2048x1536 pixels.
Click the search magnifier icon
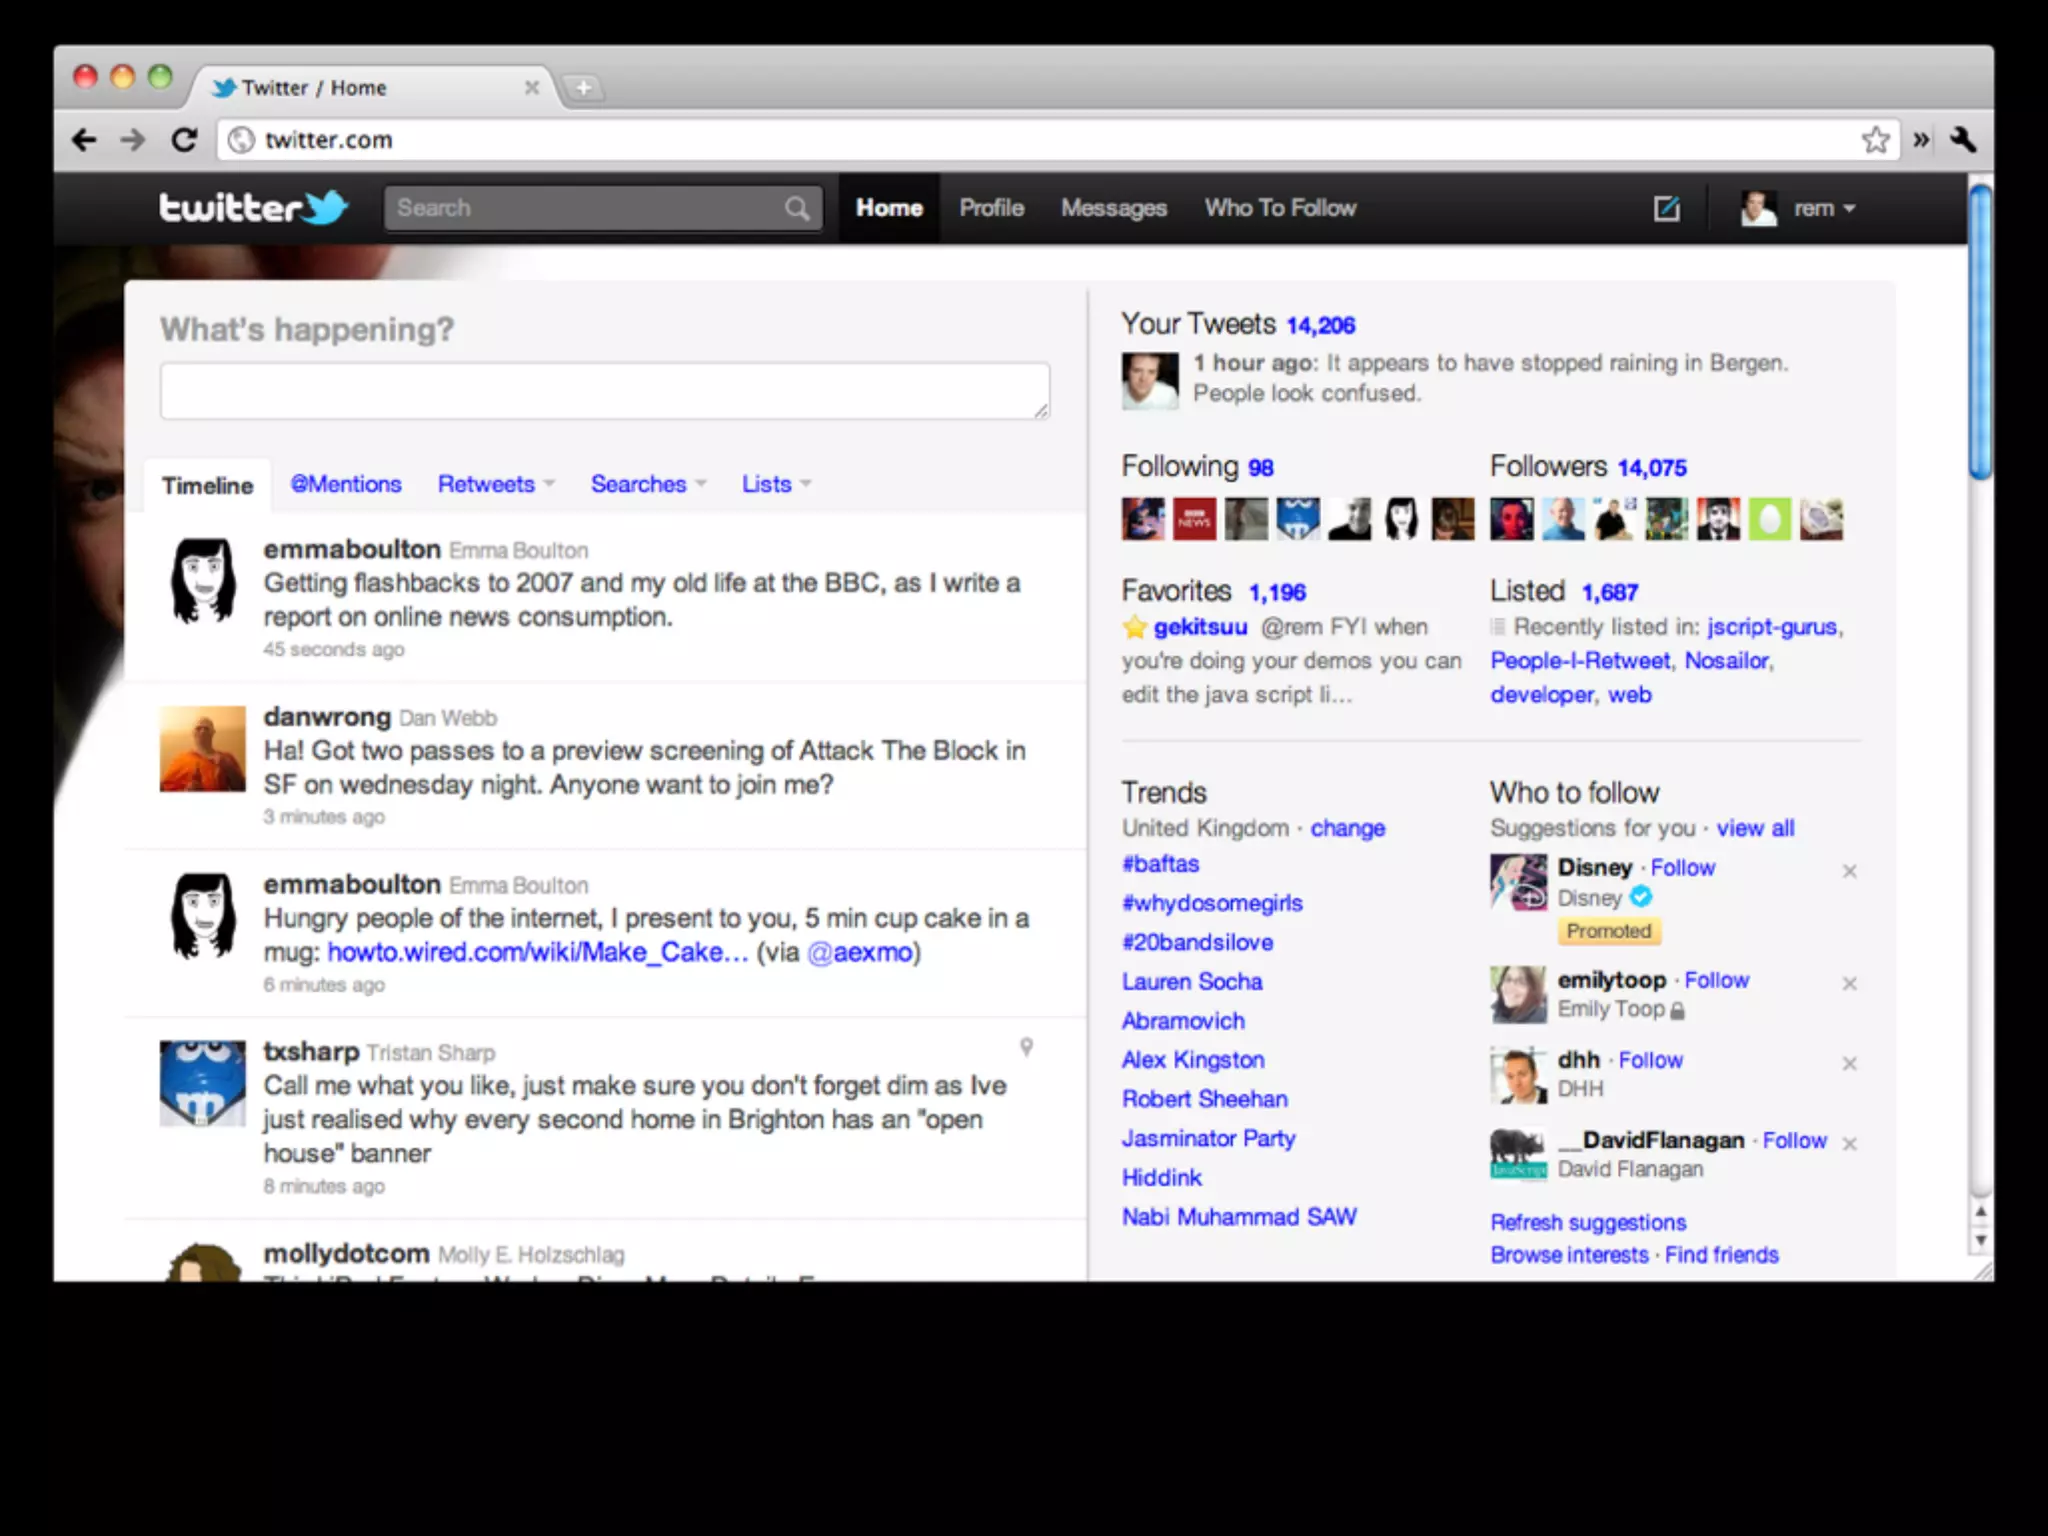(x=797, y=208)
